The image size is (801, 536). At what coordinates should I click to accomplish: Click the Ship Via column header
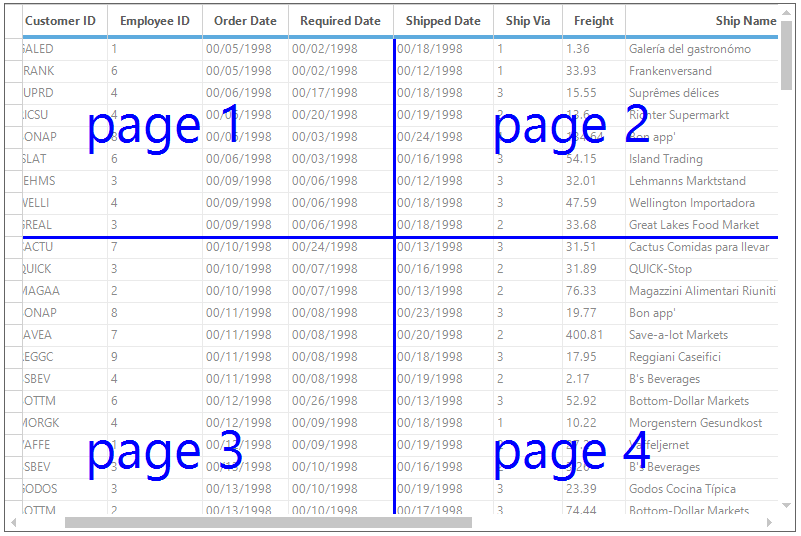528,21
